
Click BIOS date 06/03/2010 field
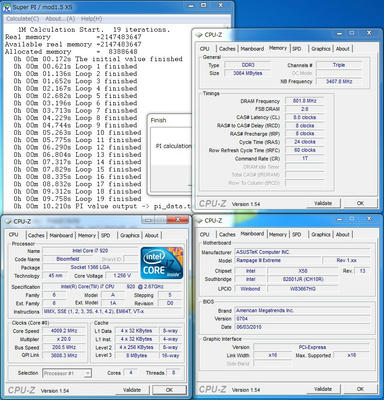[x=302, y=327]
